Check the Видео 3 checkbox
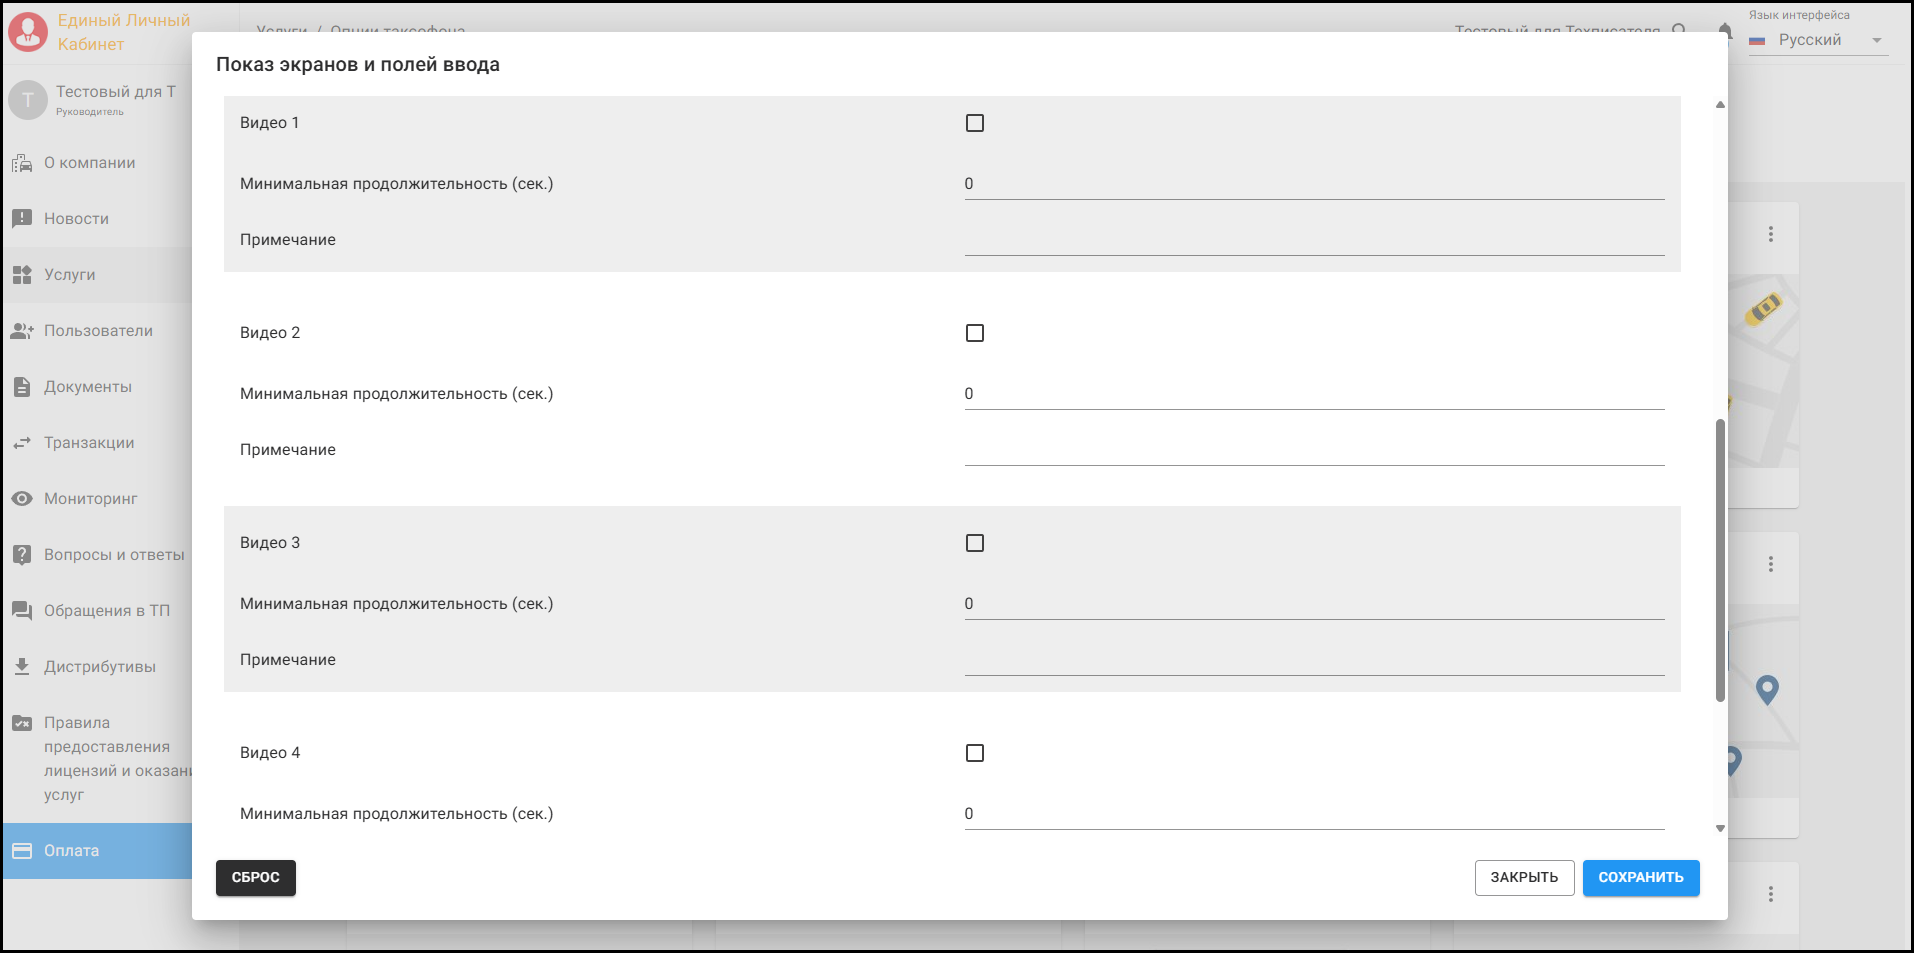 [975, 543]
